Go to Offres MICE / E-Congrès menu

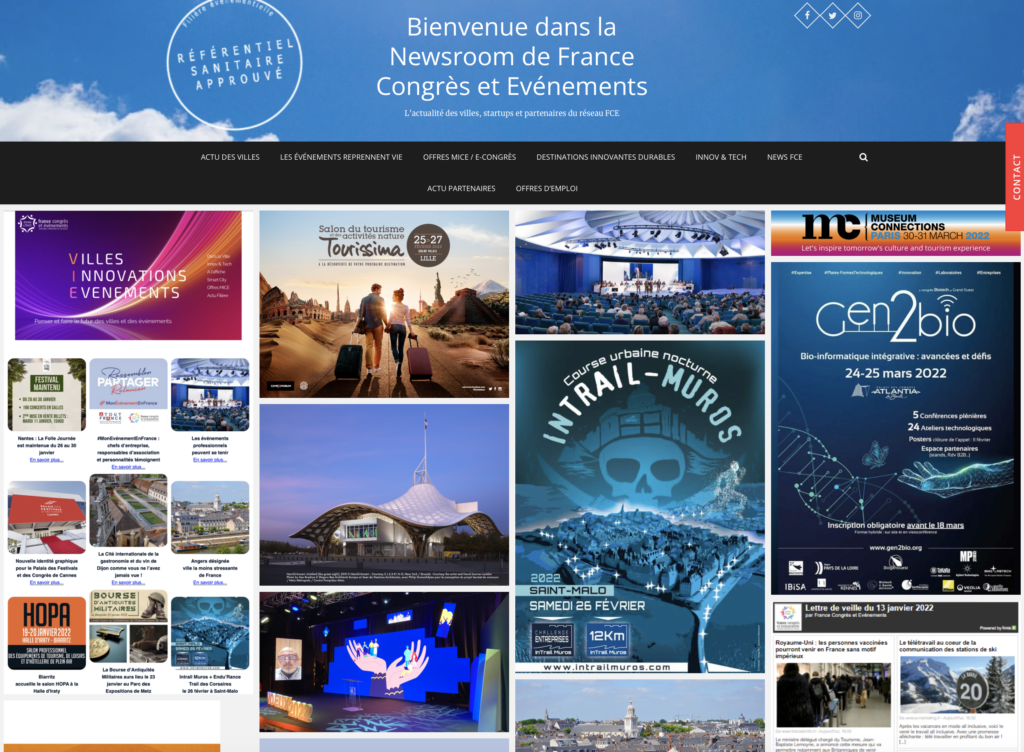pos(470,157)
